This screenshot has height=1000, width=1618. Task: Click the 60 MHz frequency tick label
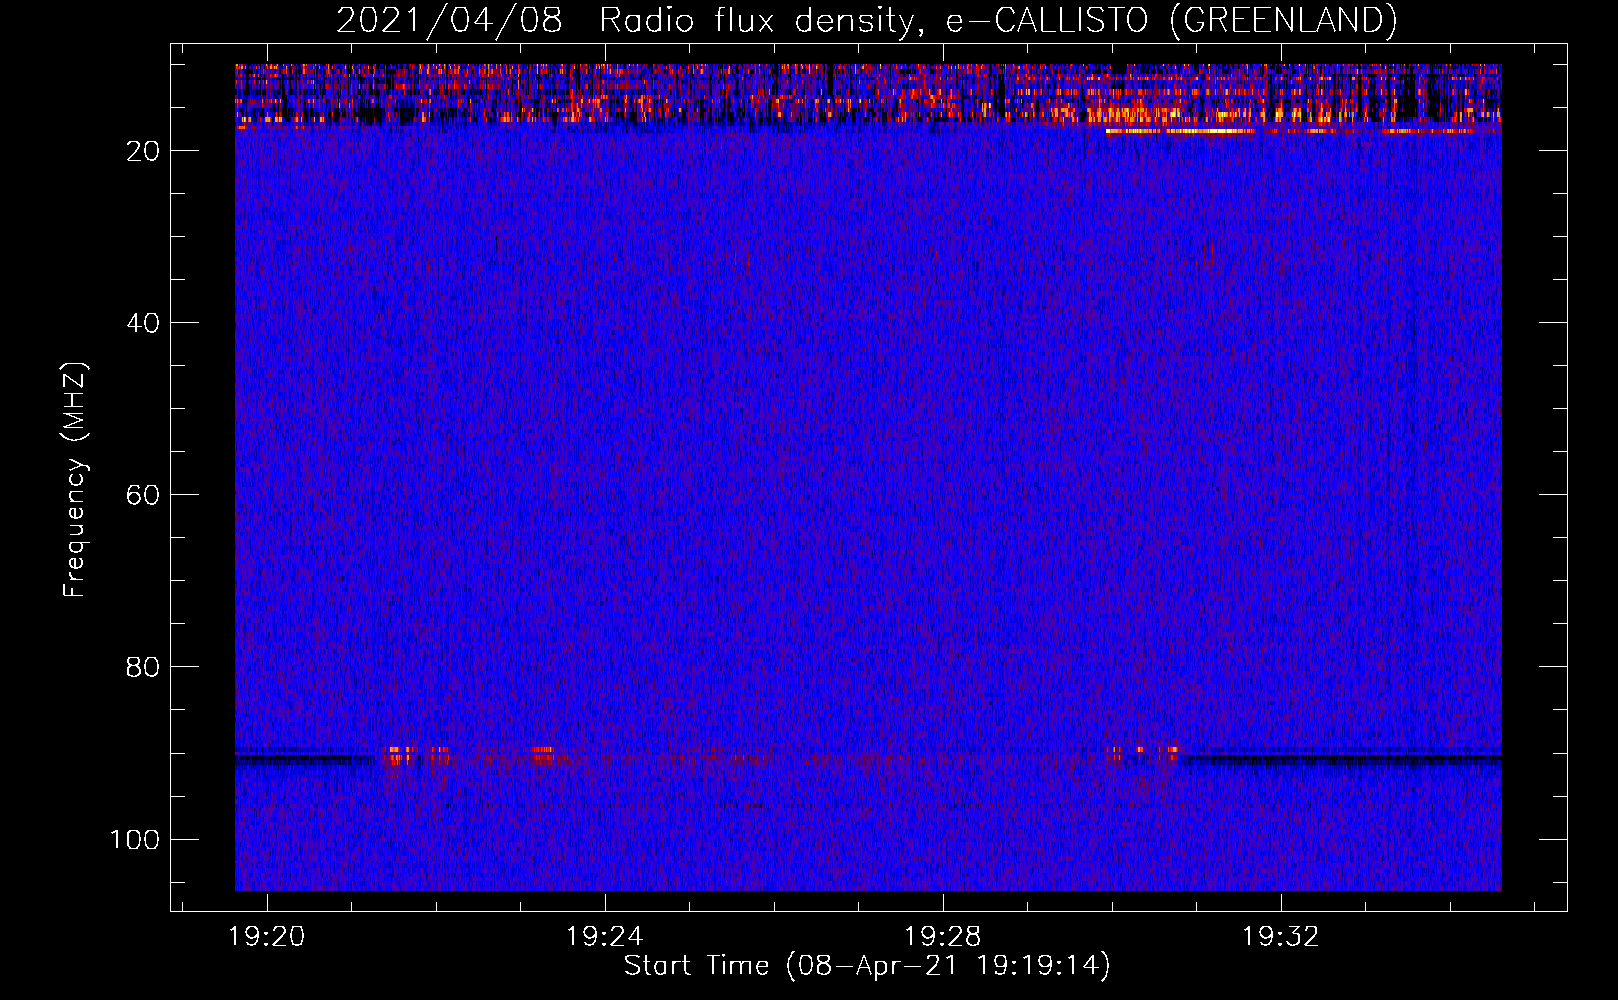[143, 495]
